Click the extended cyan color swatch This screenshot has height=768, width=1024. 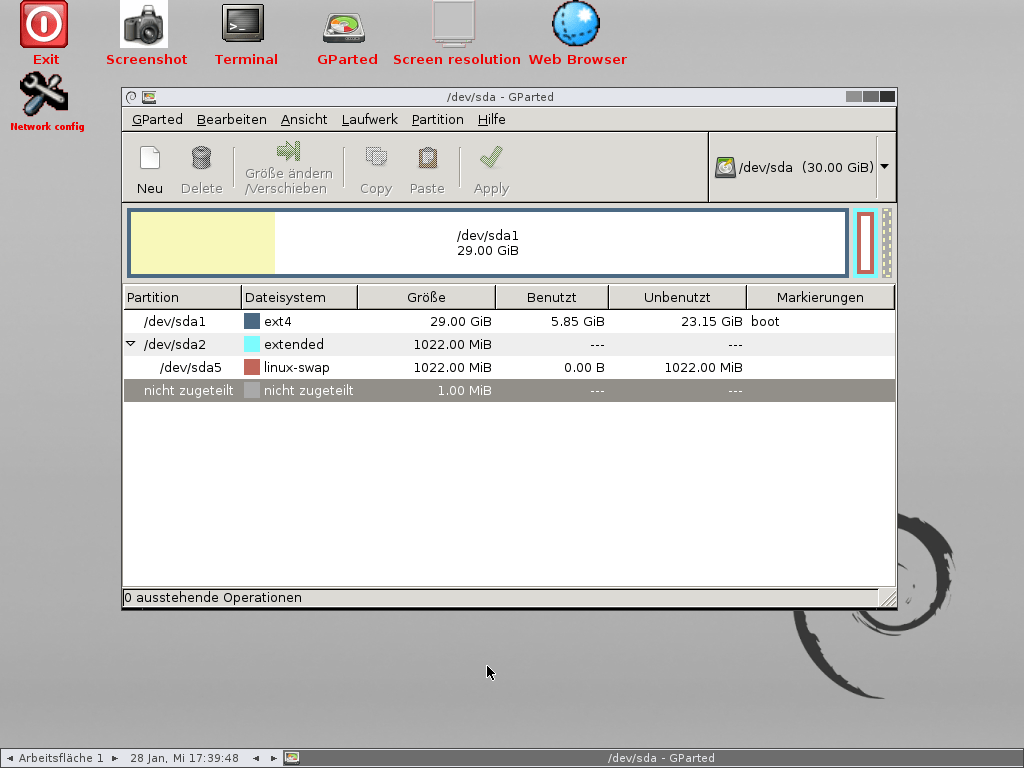251,344
